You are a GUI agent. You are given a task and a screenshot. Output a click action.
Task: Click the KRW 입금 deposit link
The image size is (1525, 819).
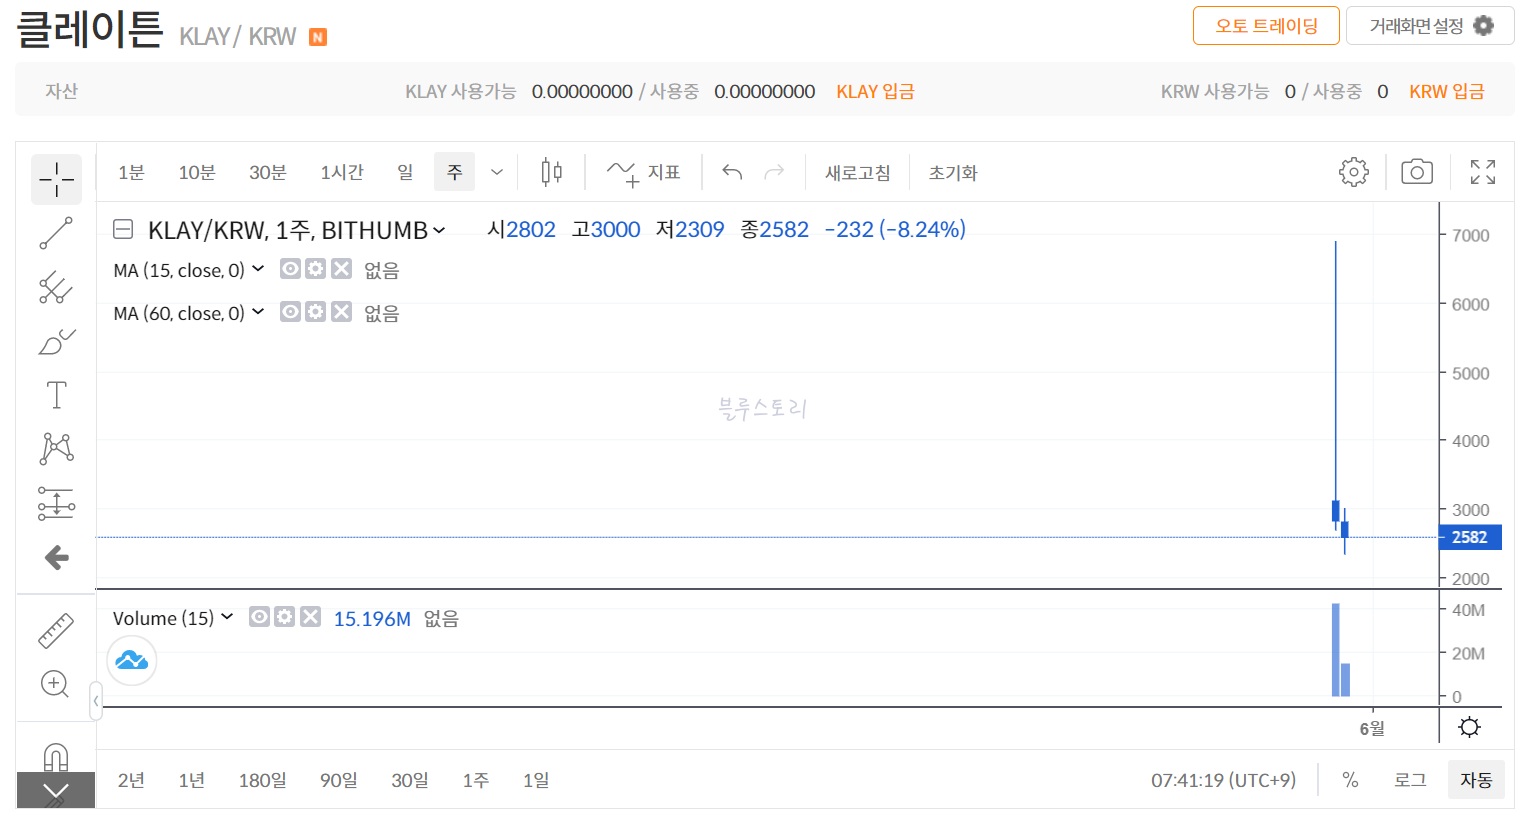(1446, 91)
